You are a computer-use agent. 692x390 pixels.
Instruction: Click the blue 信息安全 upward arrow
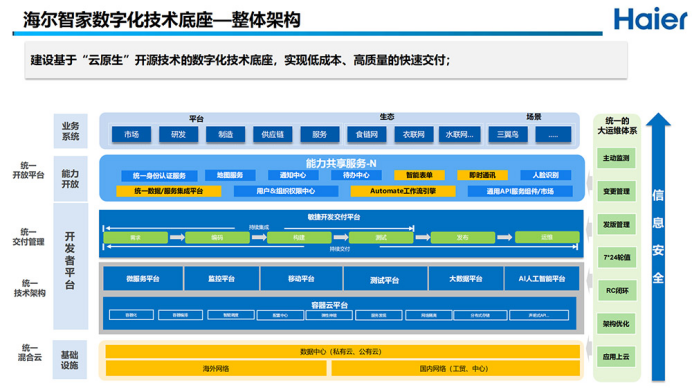(x=658, y=247)
